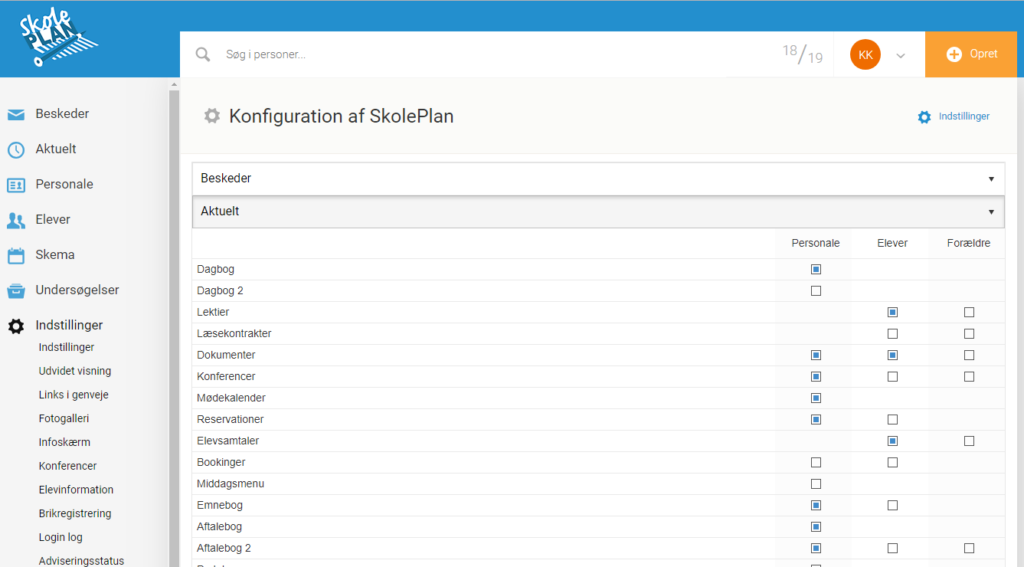Check Bookinger for Personale
This screenshot has width=1024, height=567.
(x=816, y=462)
